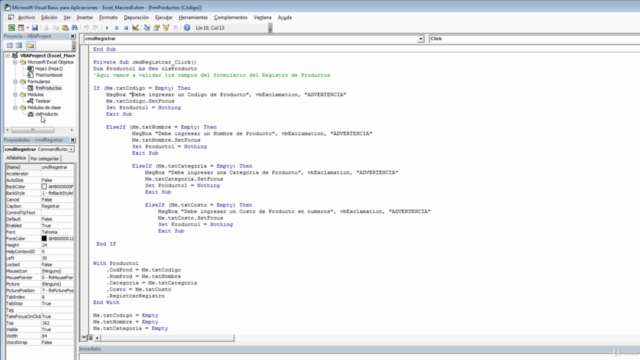The height and width of the screenshot is (360, 640).
Task: Click the Font property value Tahoma
Action: tap(58, 232)
